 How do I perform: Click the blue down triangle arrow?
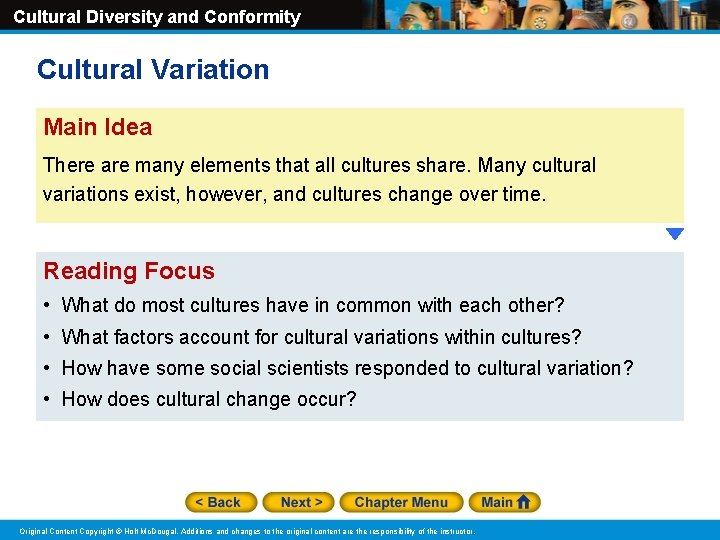point(675,234)
